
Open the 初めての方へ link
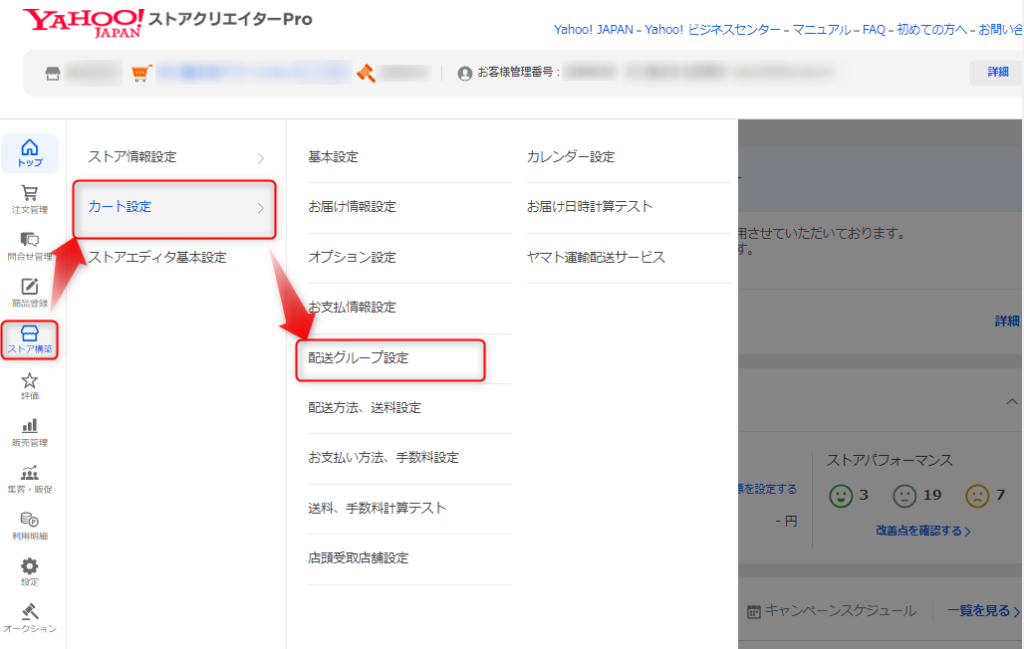click(932, 29)
